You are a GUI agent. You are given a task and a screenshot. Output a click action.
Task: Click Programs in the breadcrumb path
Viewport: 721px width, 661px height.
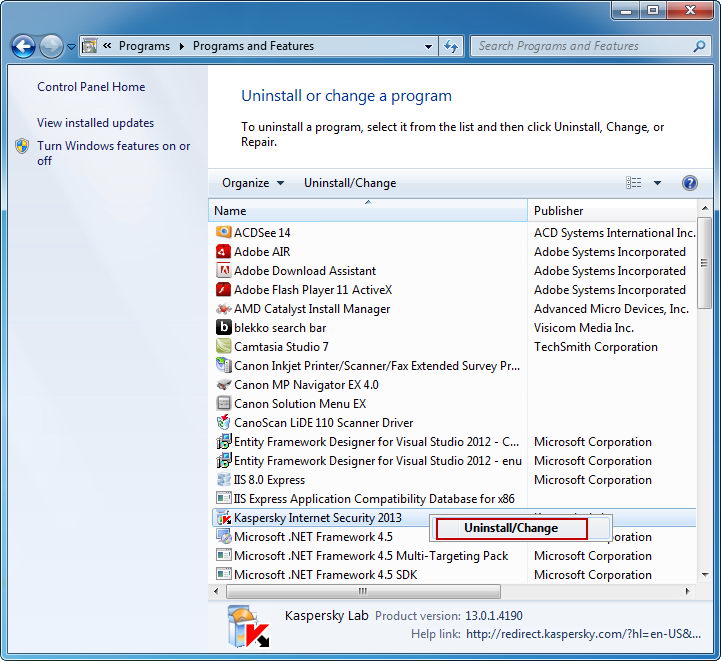click(x=144, y=46)
